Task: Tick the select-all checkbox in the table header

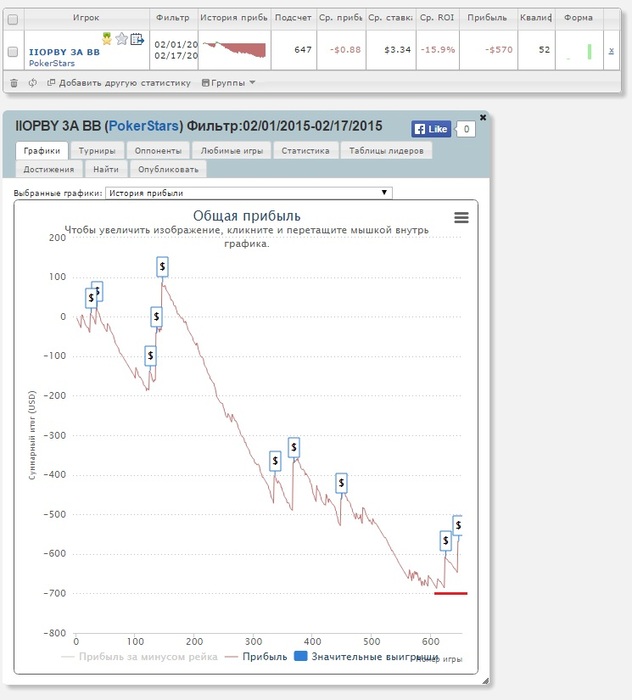Action: click(13, 19)
